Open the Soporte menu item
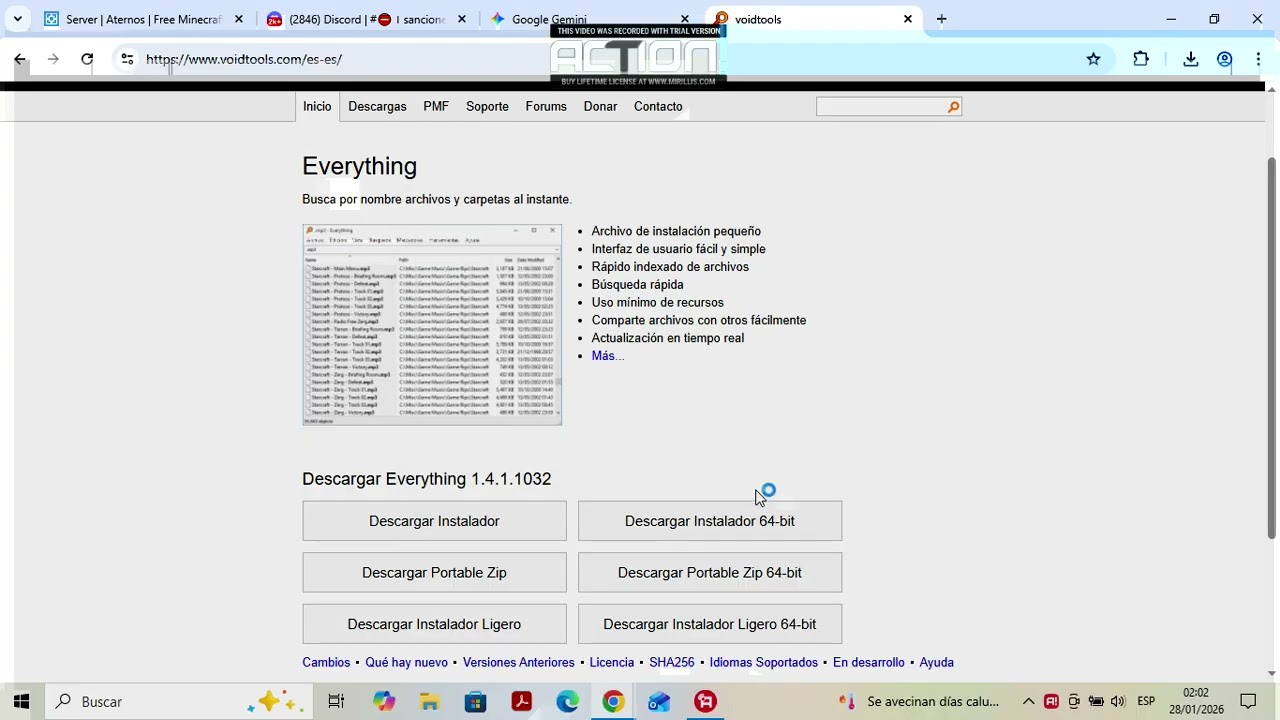Viewport: 1280px width, 720px height. tap(487, 106)
